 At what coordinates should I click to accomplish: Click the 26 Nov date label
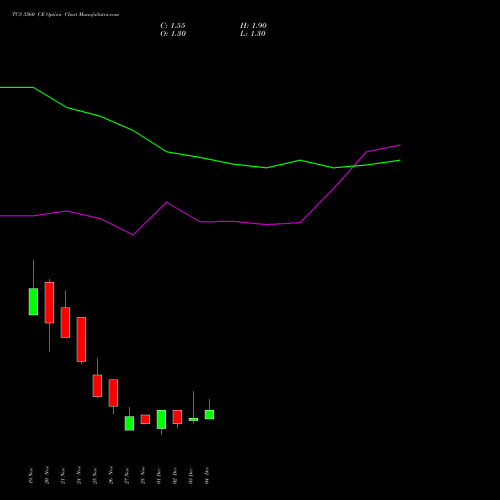[111, 476]
